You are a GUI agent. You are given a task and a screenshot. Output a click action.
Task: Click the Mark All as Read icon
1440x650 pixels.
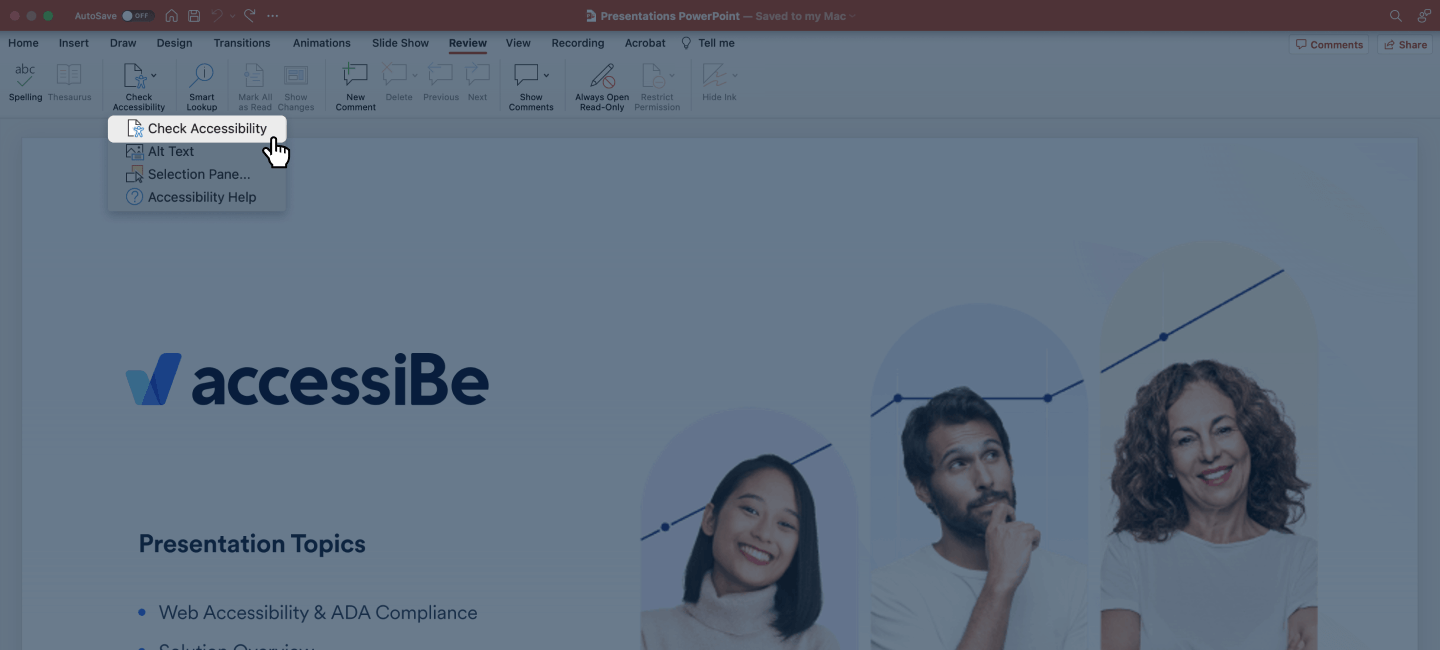254,77
